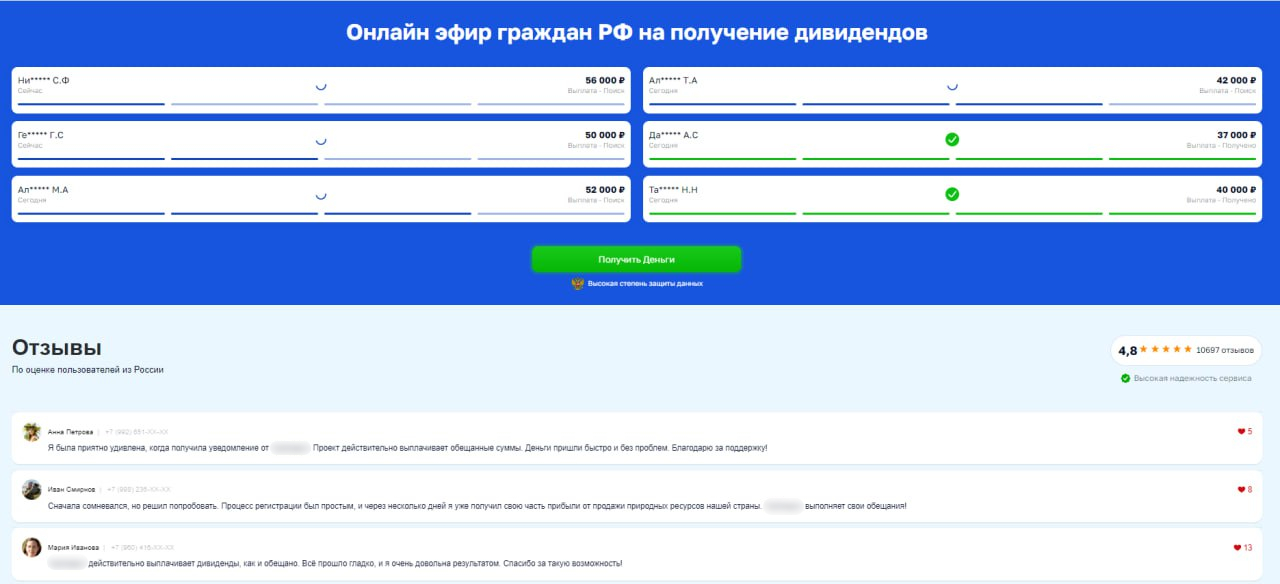Tap the heart on Мария Иванова's review
Viewport: 1280px width, 584px height.
[x=1238, y=548]
